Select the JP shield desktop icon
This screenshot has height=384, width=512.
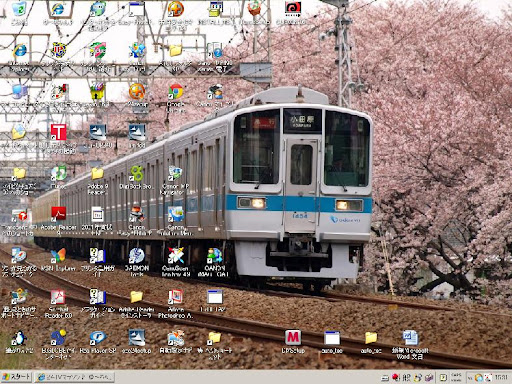click(x=58, y=50)
